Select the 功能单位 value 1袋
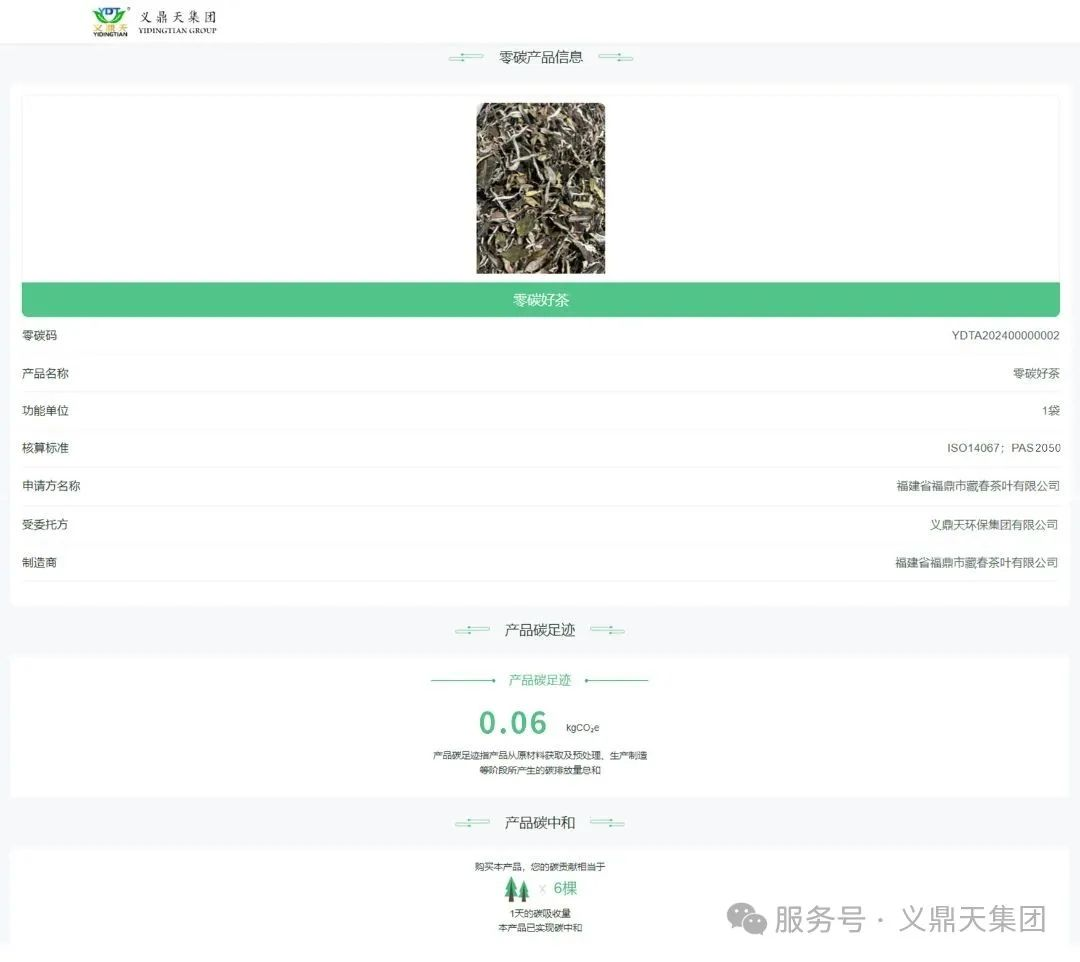Viewport: 1080px width, 962px height. [x=1051, y=411]
